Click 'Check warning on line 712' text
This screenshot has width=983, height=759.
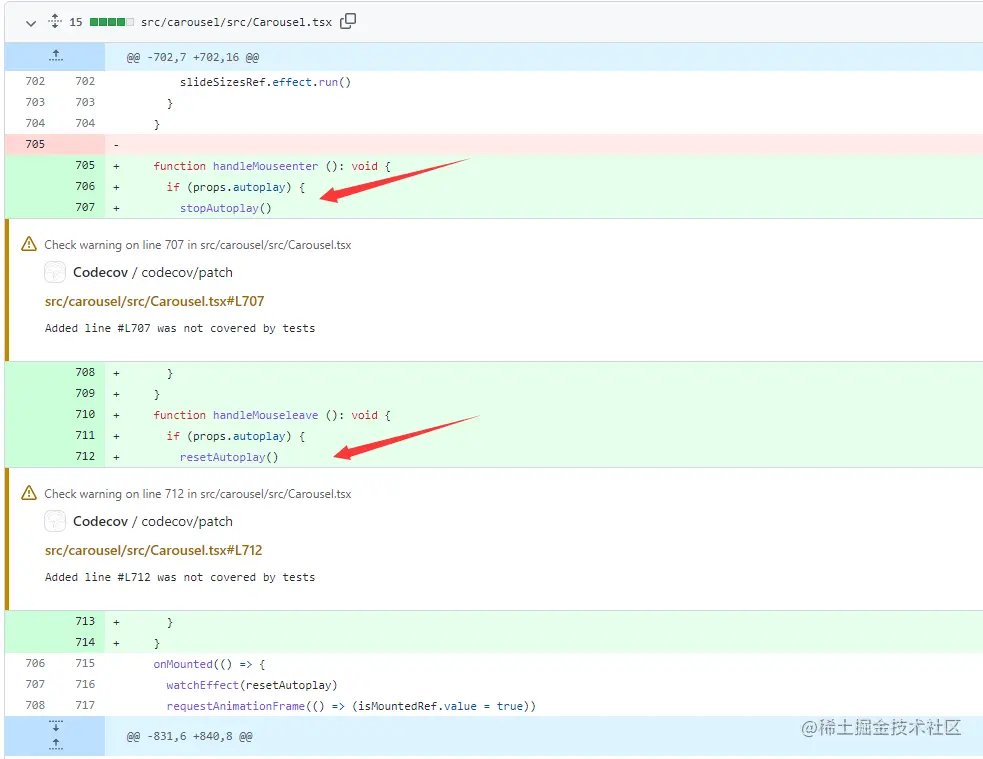197,494
